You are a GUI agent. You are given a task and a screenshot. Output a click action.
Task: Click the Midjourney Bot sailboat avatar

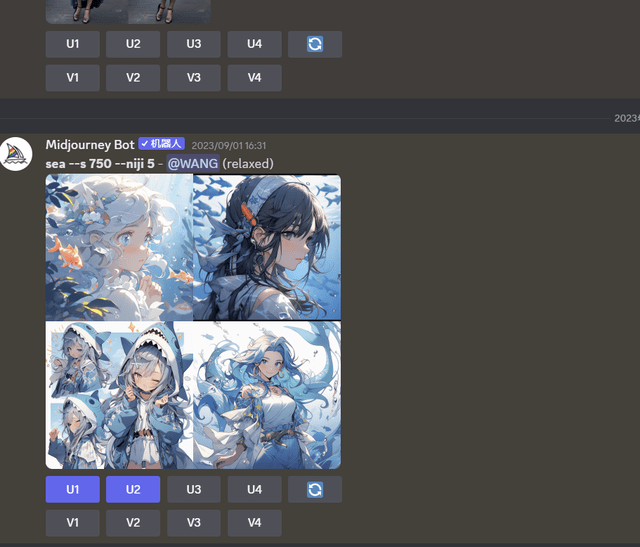16,154
